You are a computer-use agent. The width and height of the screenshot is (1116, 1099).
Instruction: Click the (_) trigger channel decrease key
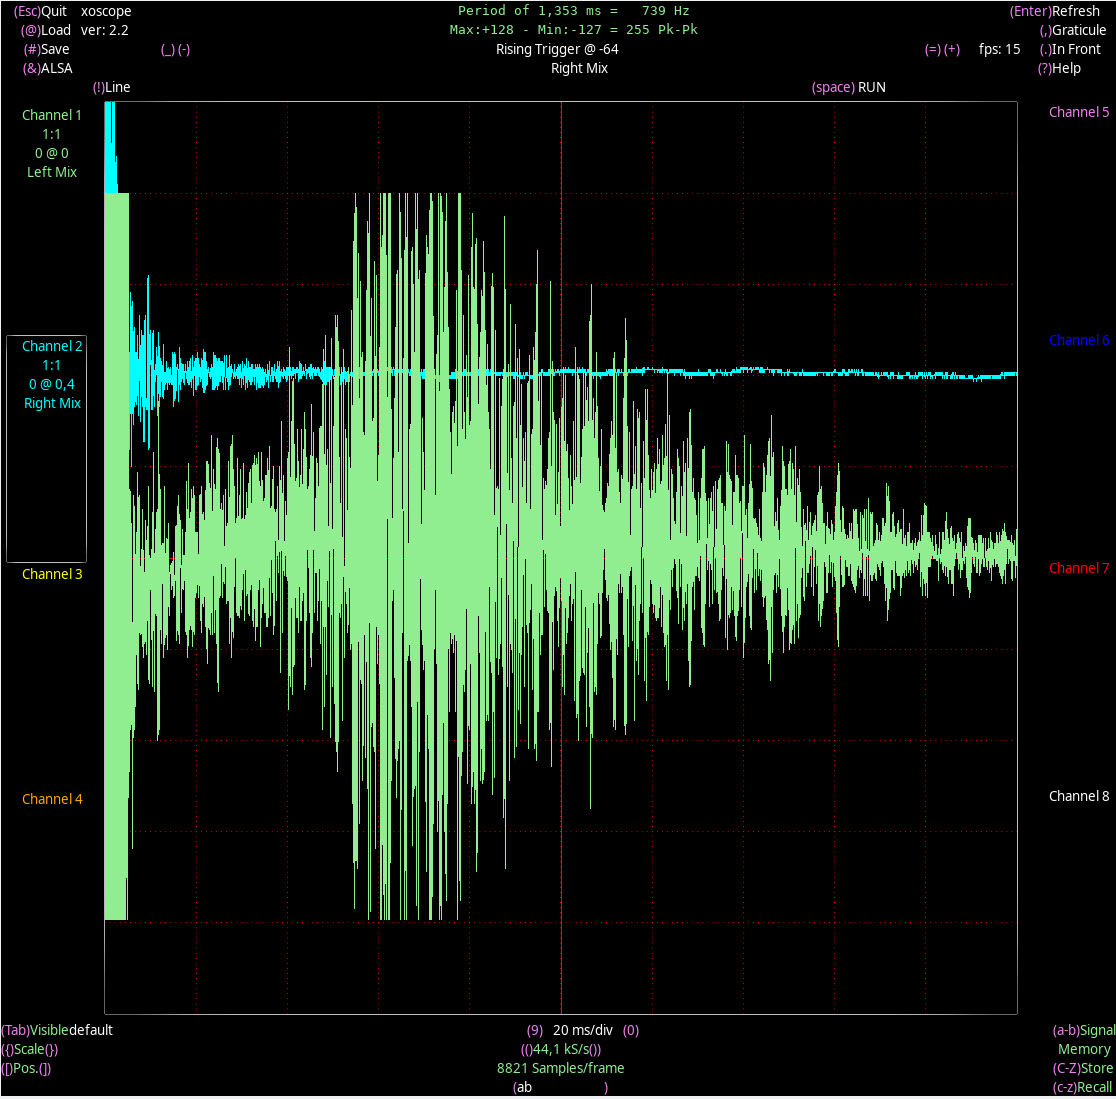[167, 50]
